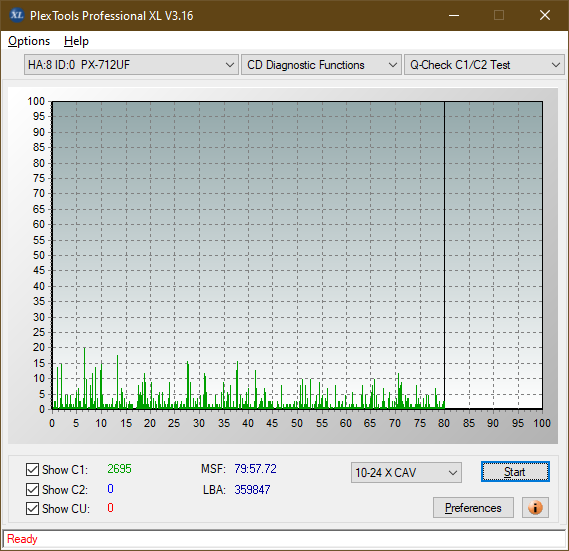
Task: Open the CD Diagnostic Functions dropdown
Action: tap(322, 65)
